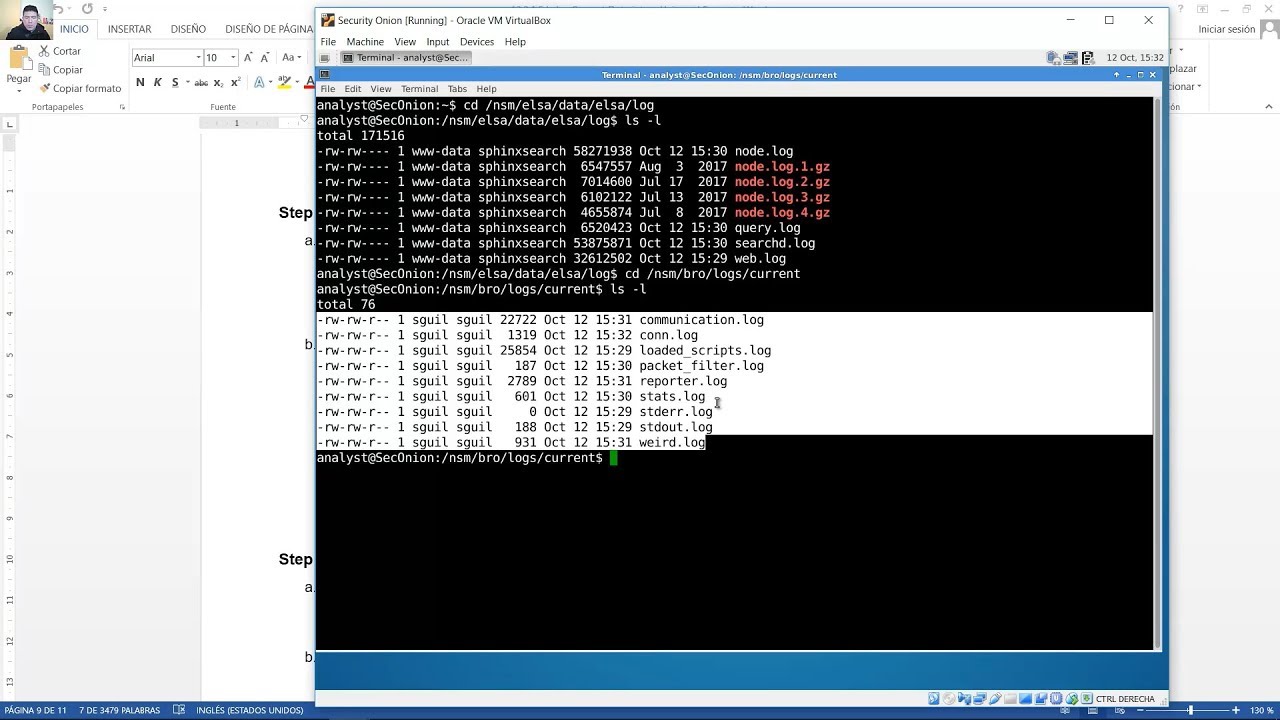
Task: Open VirtualBox File menu
Action: click(328, 42)
